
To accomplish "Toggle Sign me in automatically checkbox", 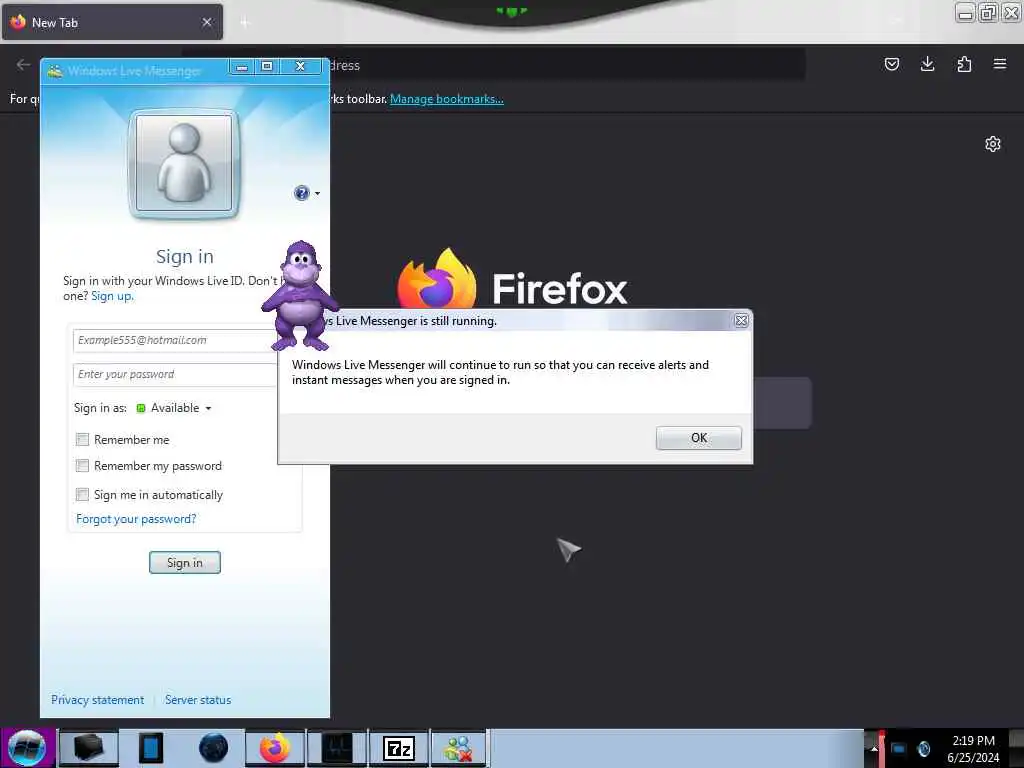I will [x=82, y=494].
